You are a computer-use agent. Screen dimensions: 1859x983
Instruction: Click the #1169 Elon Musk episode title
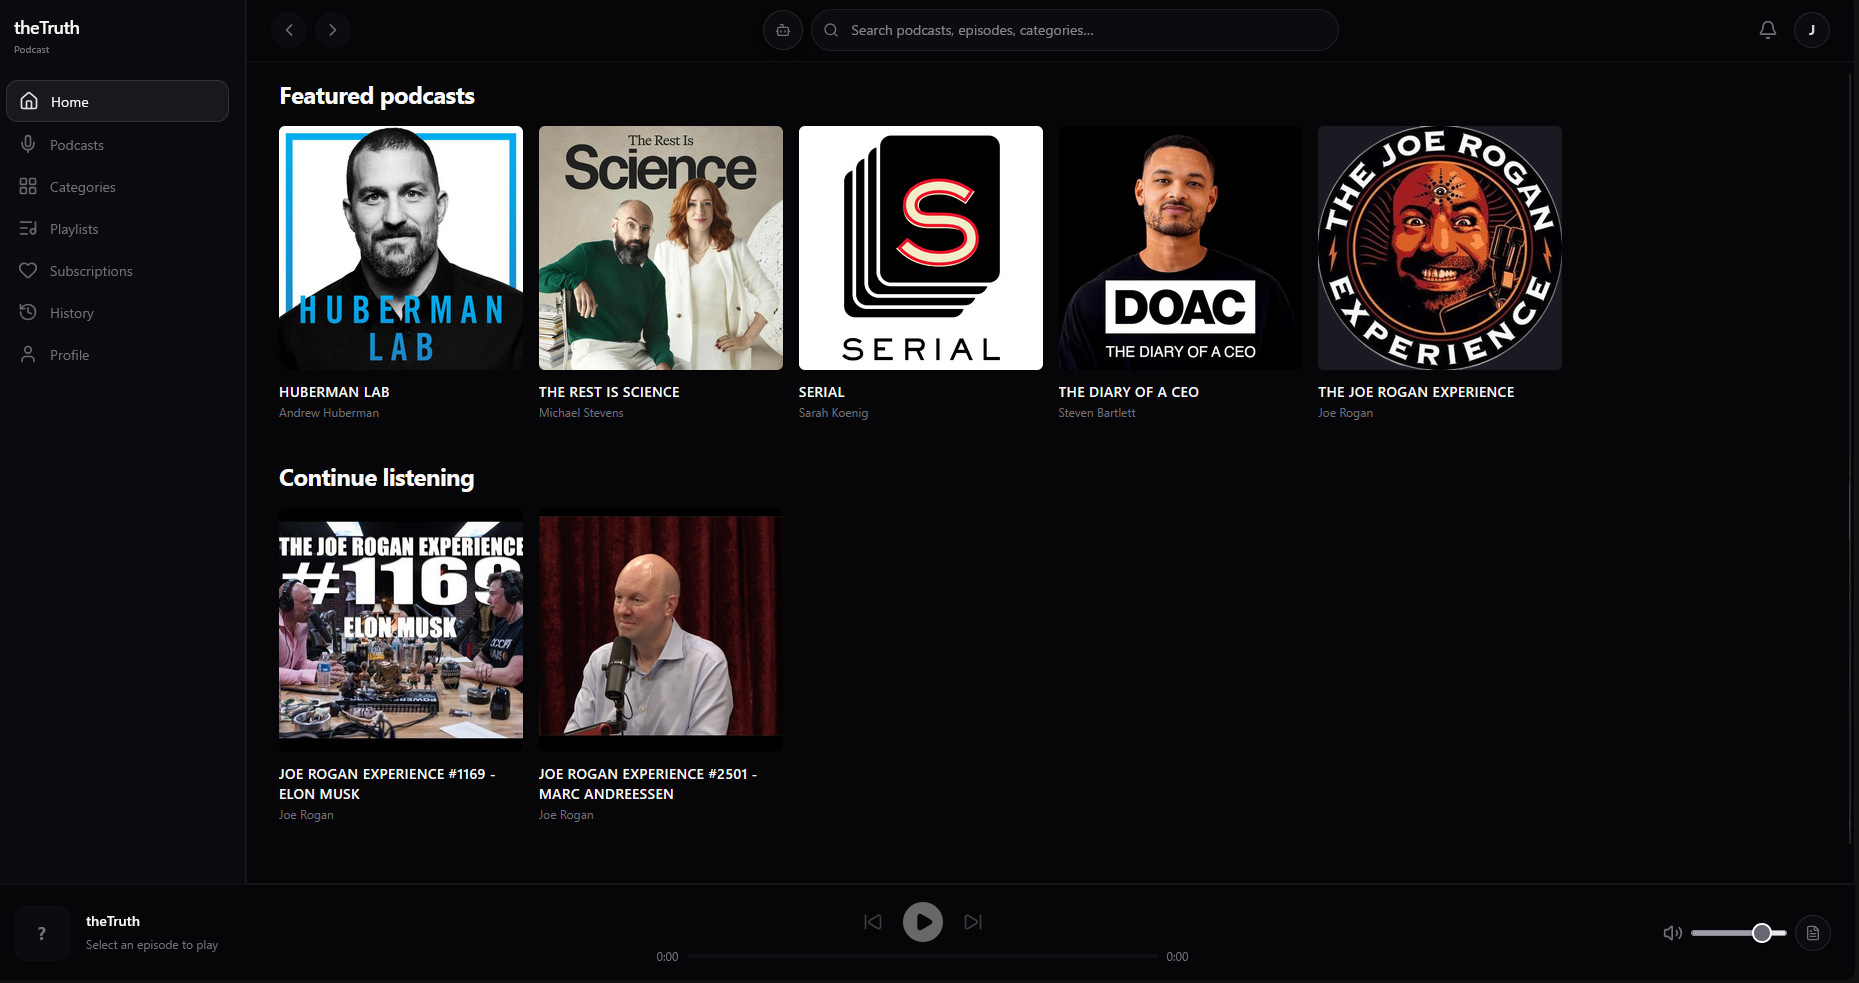pyautogui.click(x=387, y=784)
